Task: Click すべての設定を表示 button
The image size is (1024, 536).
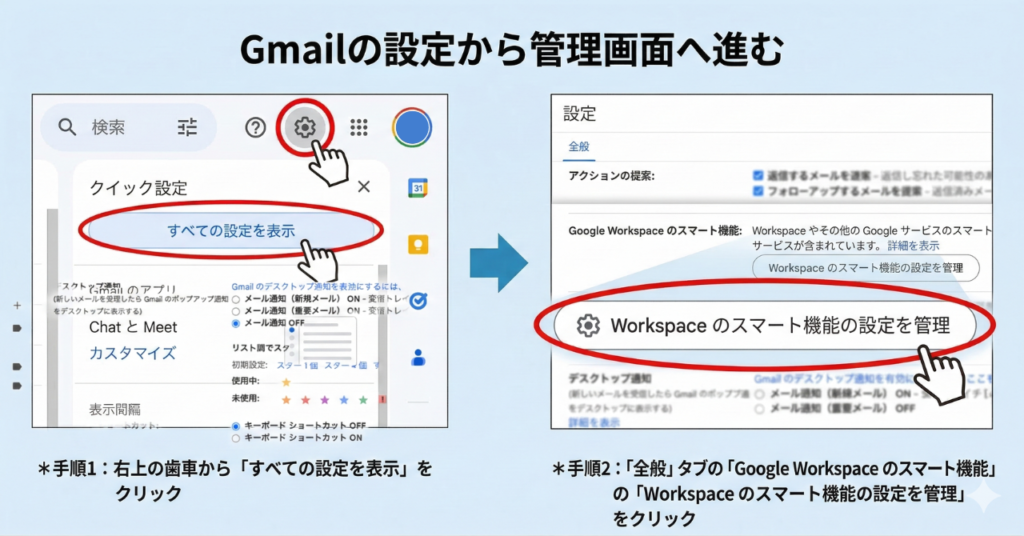Action: (x=231, y=230)
